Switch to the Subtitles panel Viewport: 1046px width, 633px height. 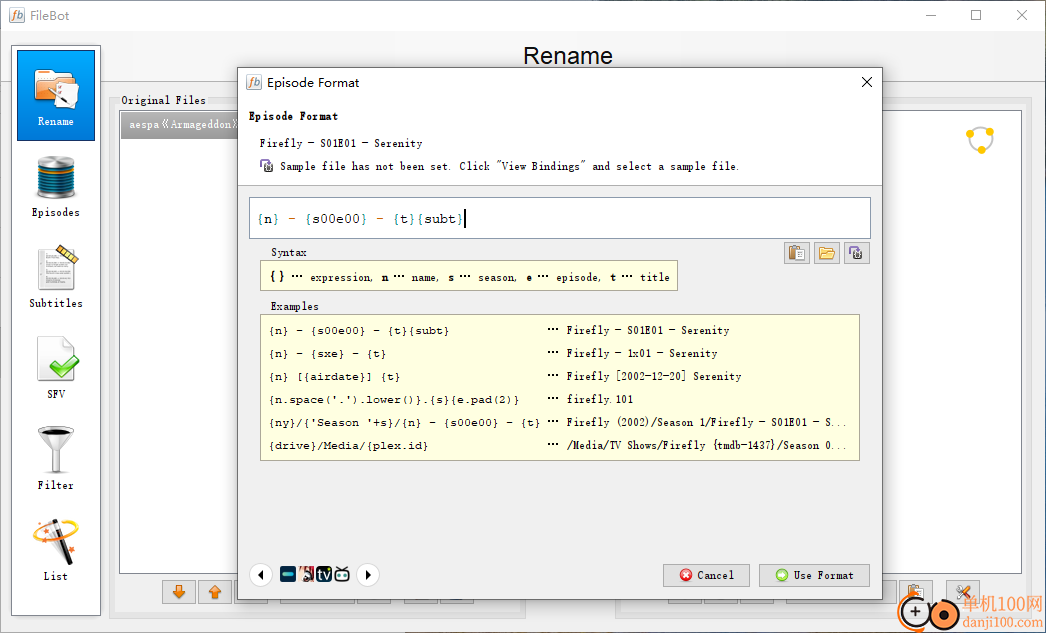(56, 277)
